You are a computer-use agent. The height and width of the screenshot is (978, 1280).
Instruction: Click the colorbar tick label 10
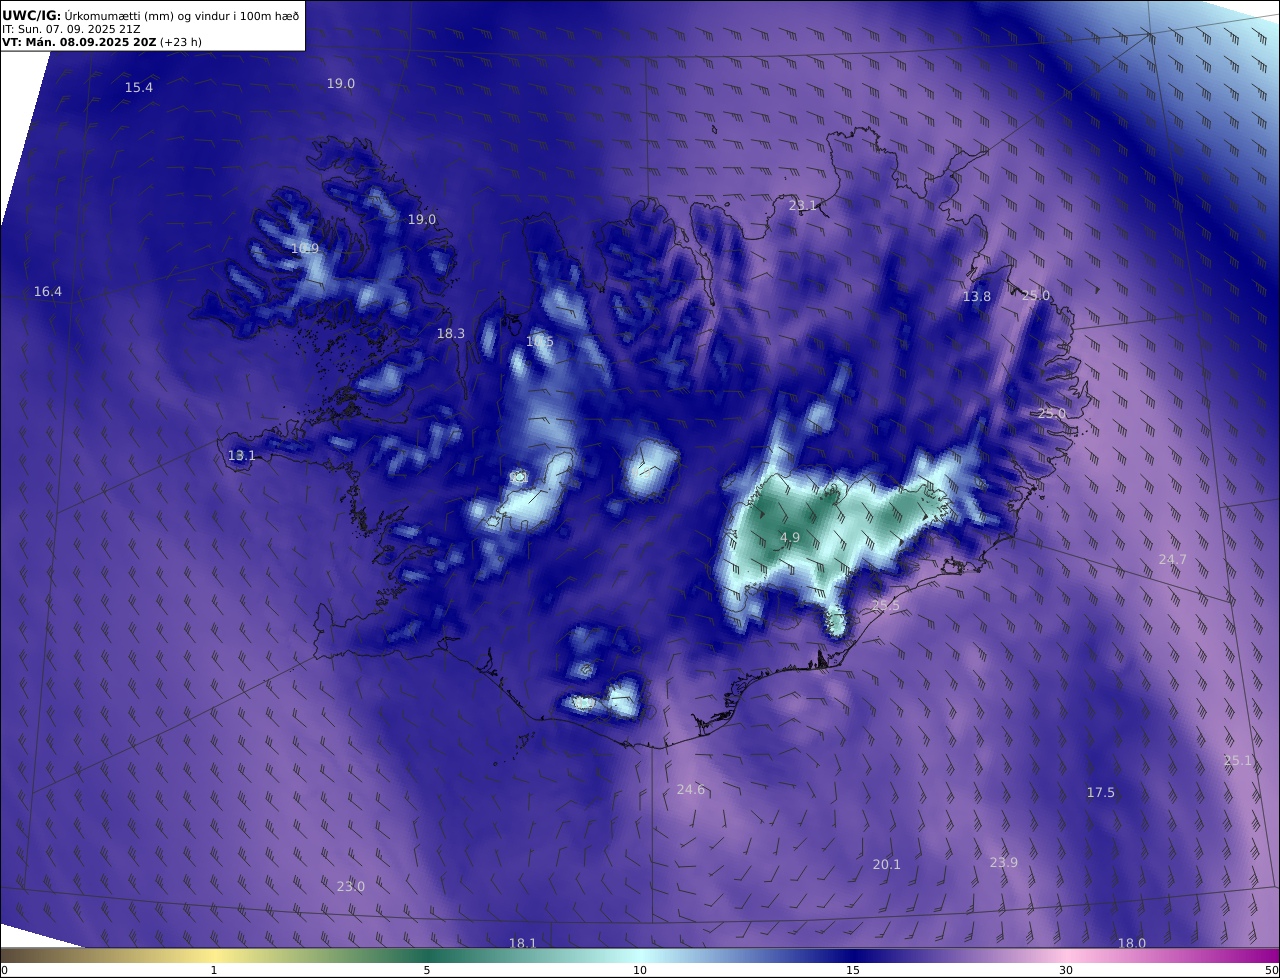pyautogui.click(x=640, y=970)
